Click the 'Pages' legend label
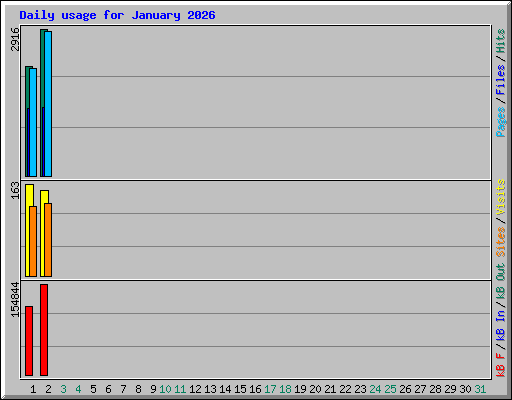Viewport: 512px width, 400px height. (500, 122)
